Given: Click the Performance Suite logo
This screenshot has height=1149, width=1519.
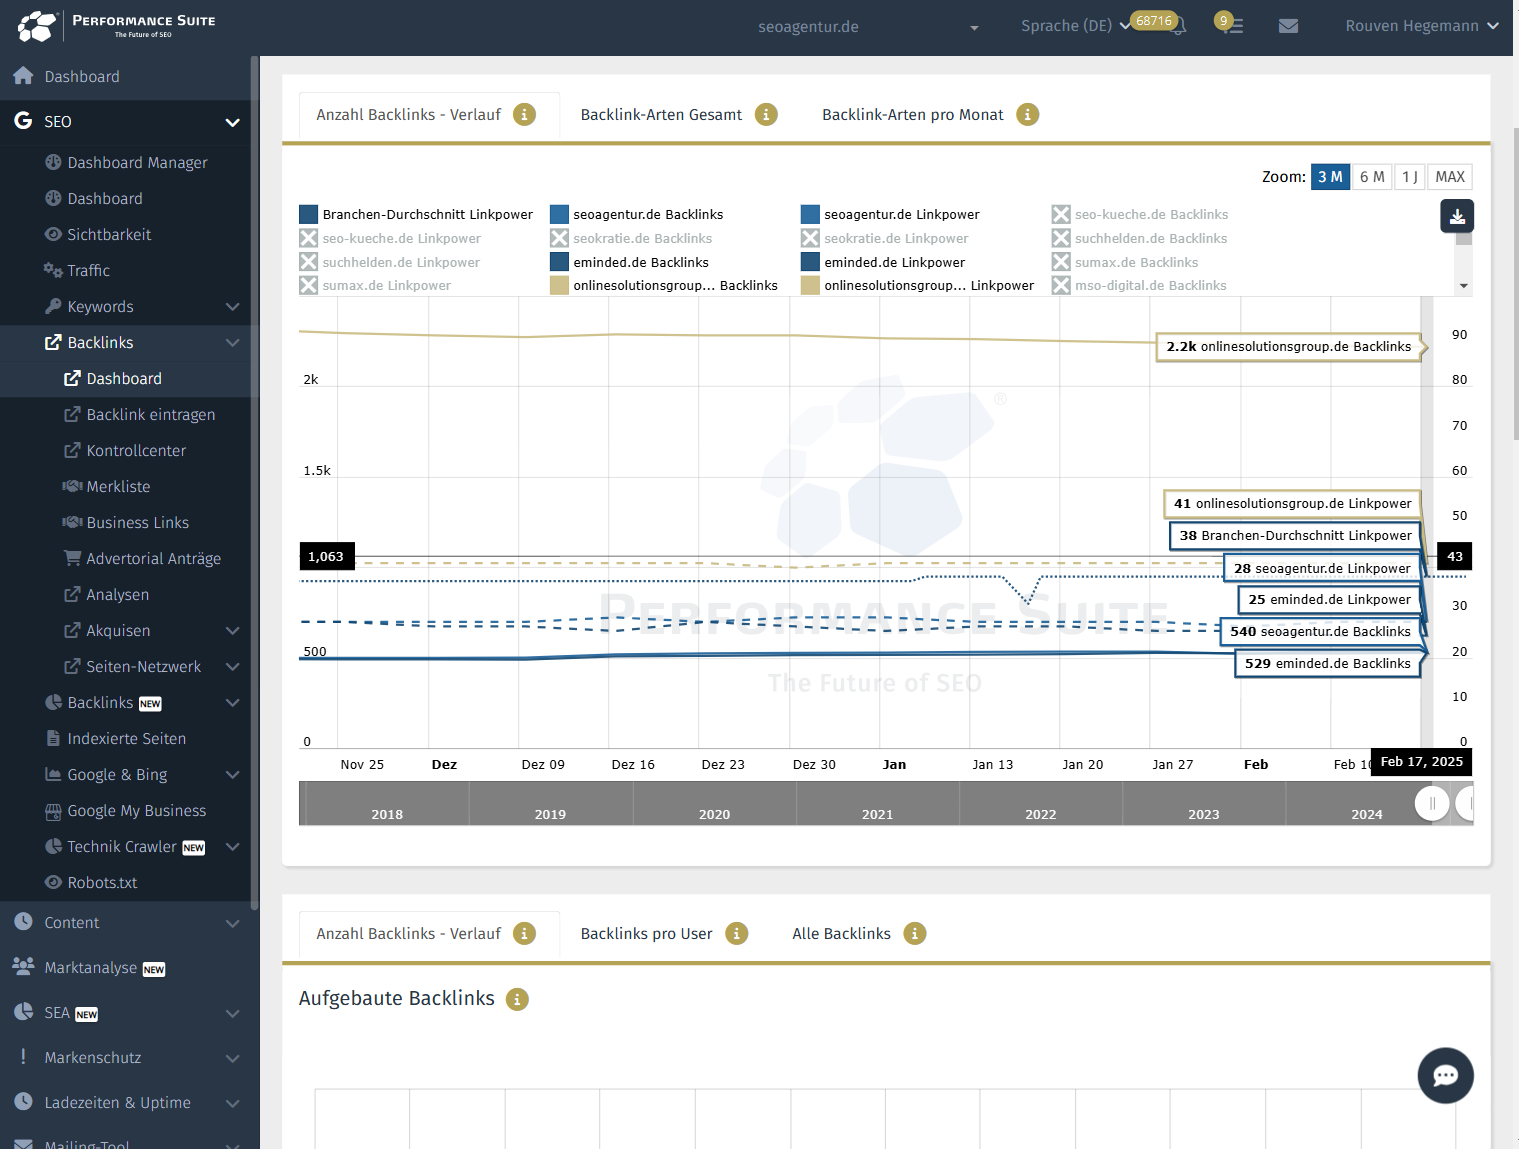Looking at the screenshot, I should tap(116, 25).
